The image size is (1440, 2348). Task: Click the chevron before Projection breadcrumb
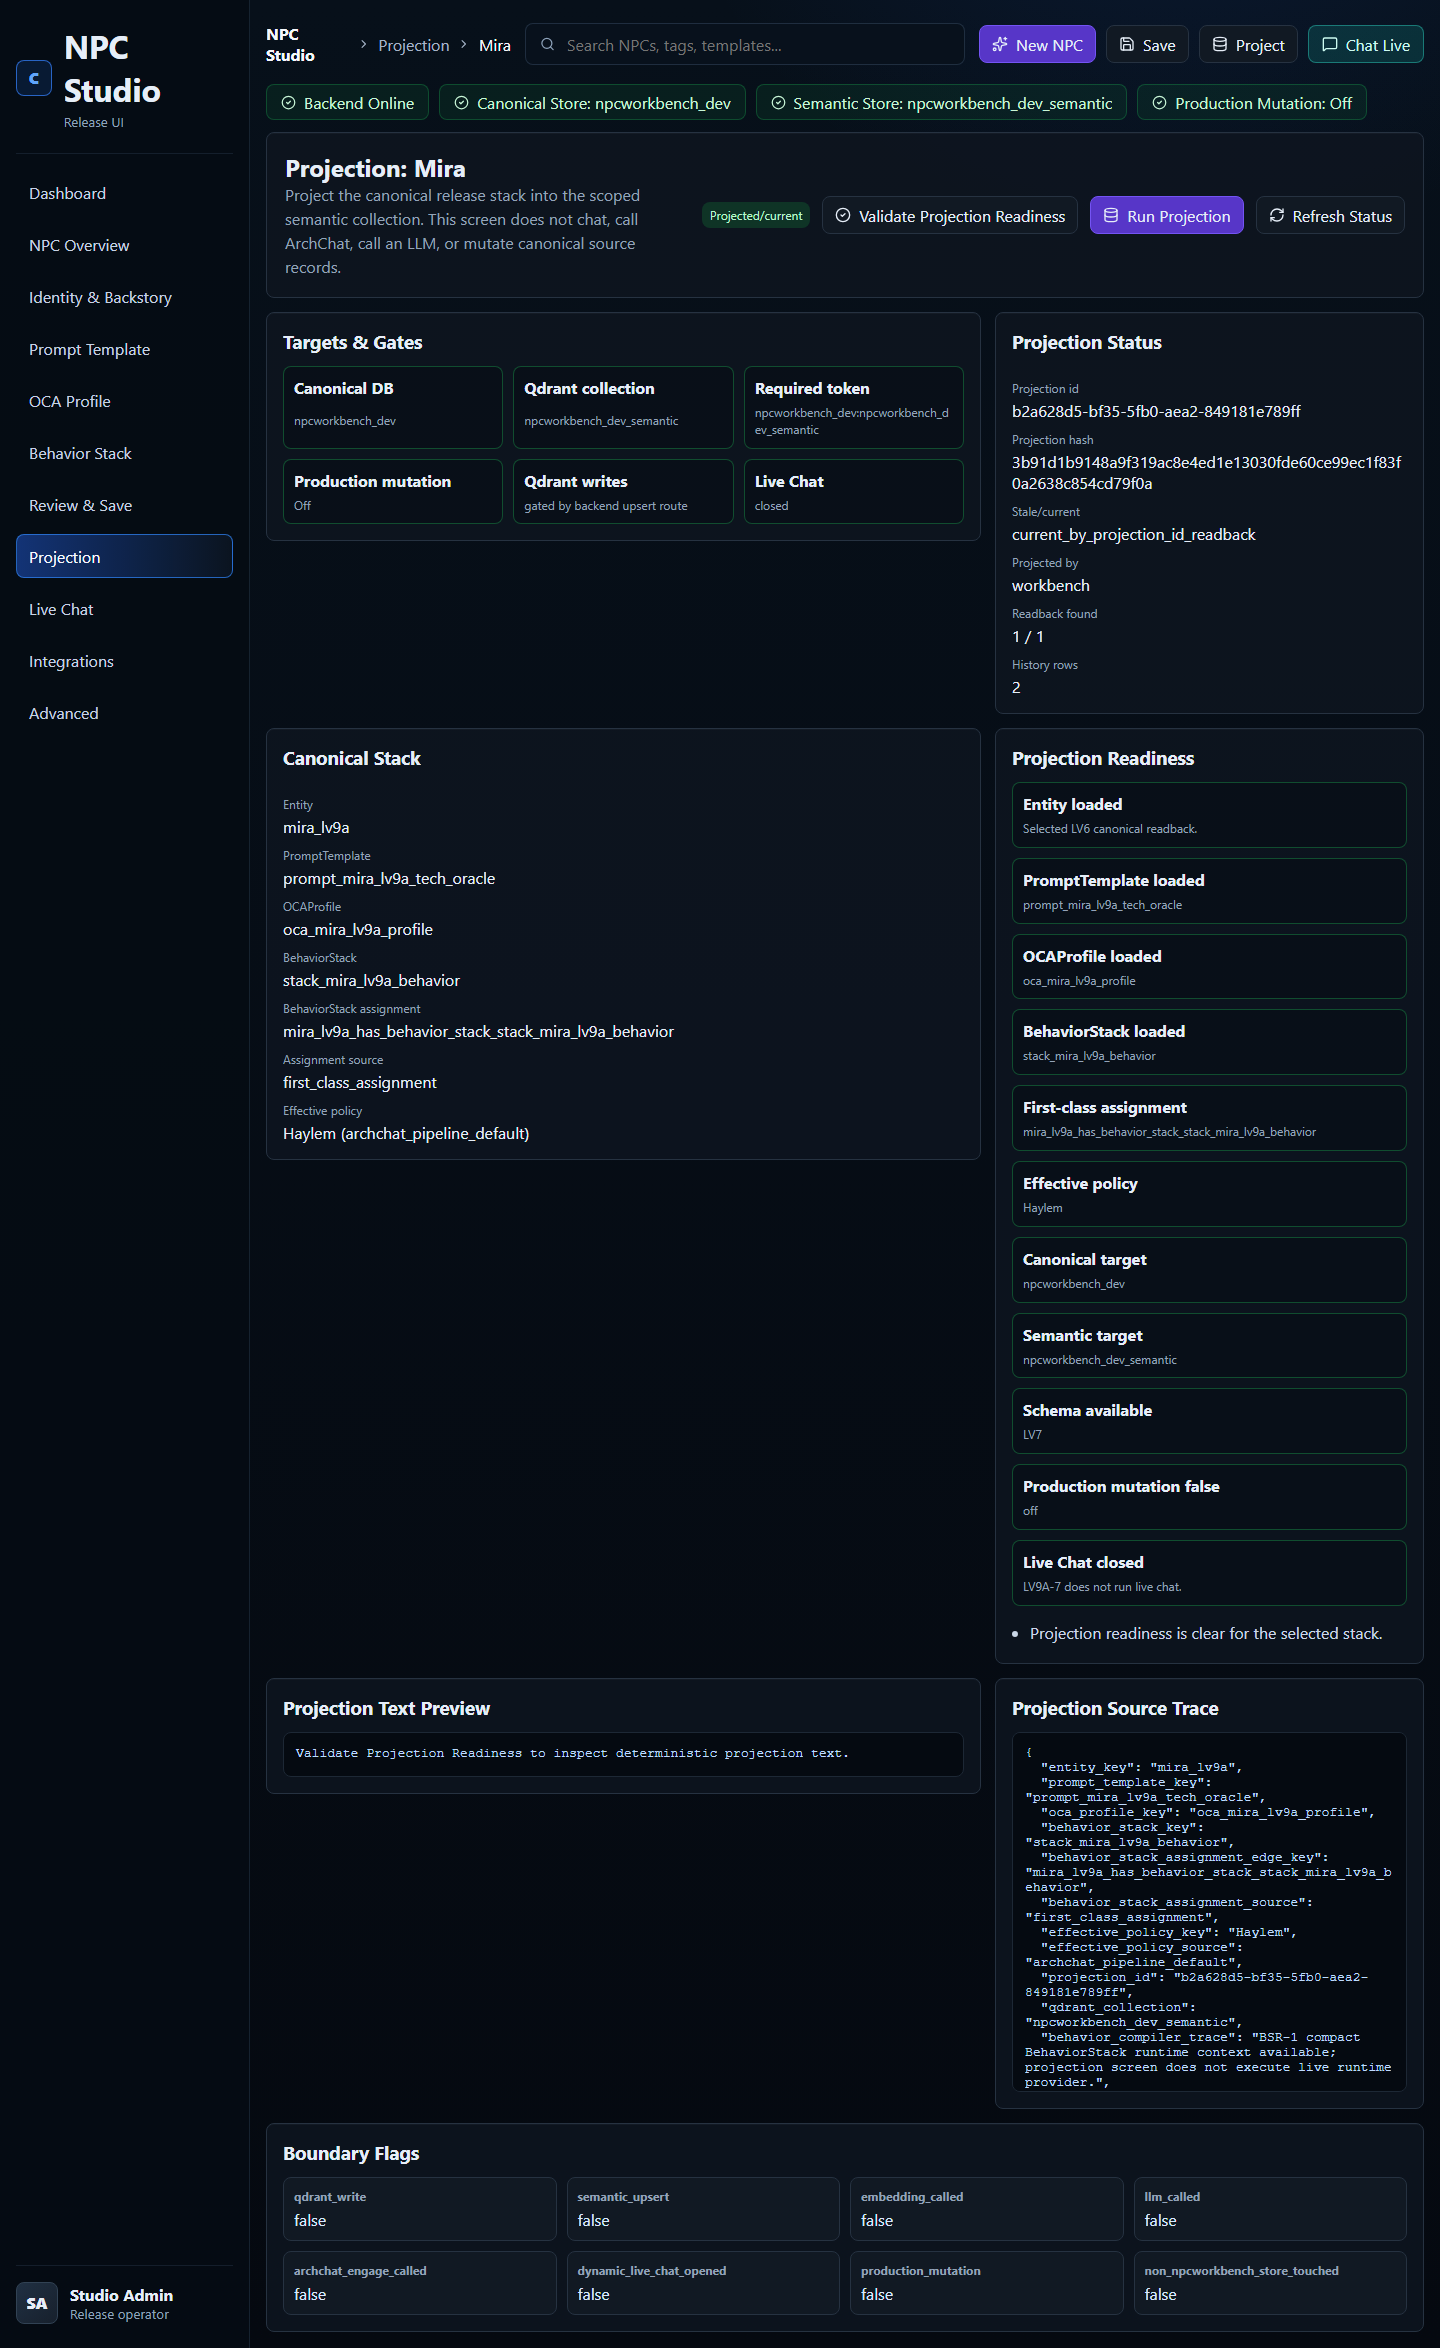click(x=363, y=45)
